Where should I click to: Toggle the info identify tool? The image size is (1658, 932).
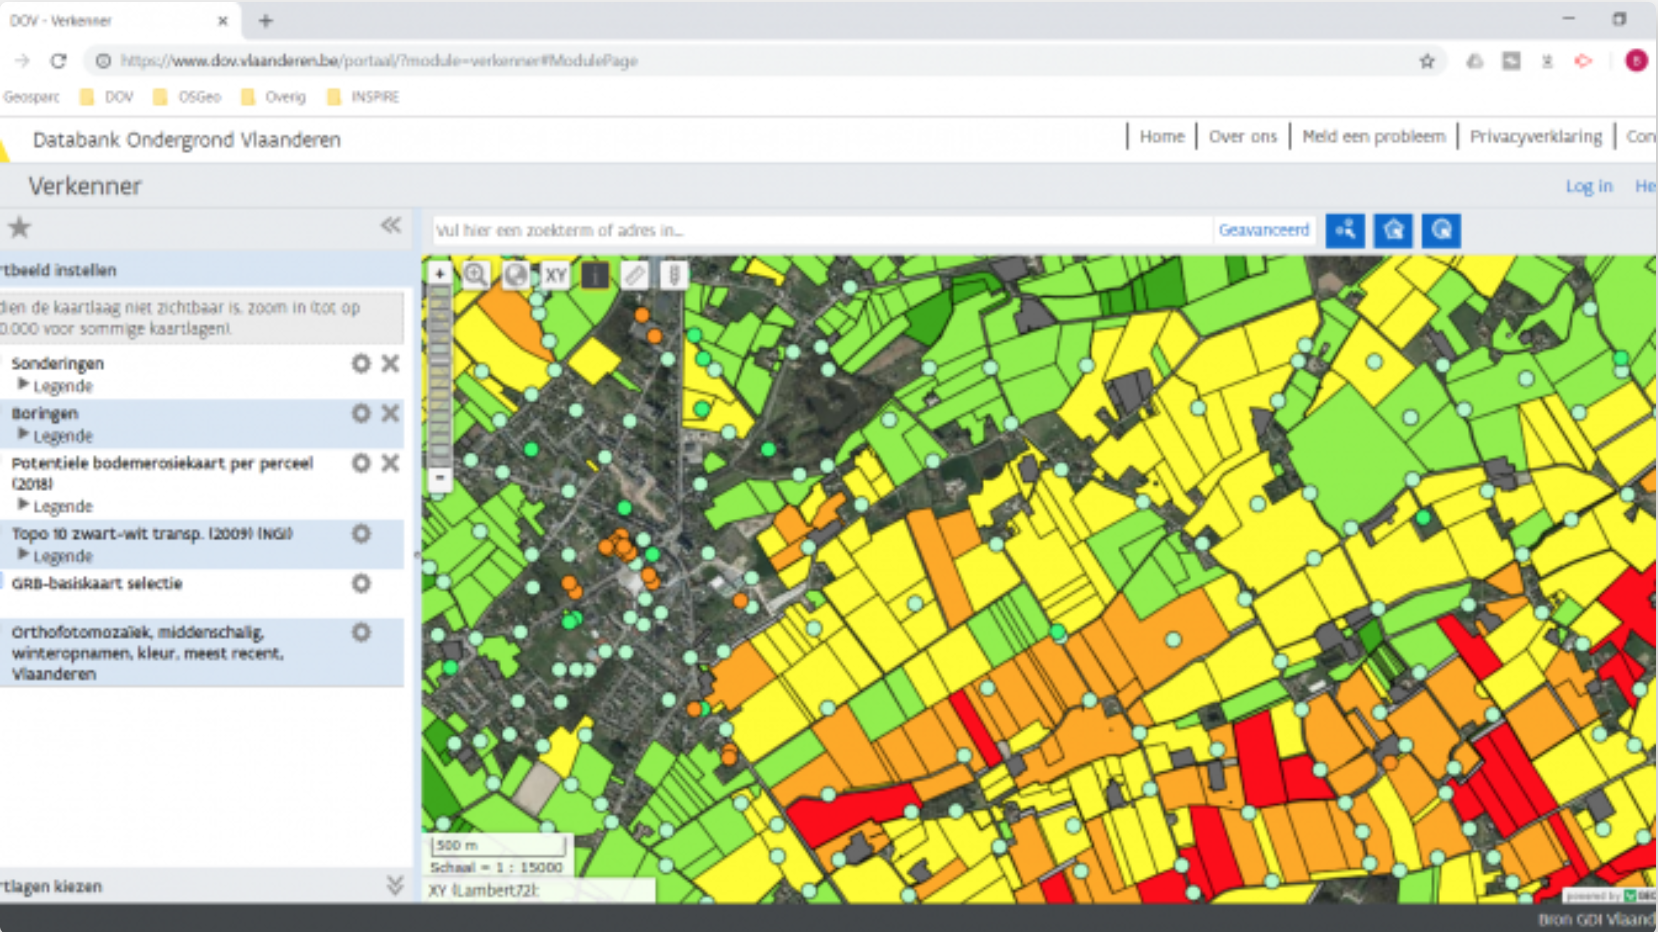pos(595,274)
